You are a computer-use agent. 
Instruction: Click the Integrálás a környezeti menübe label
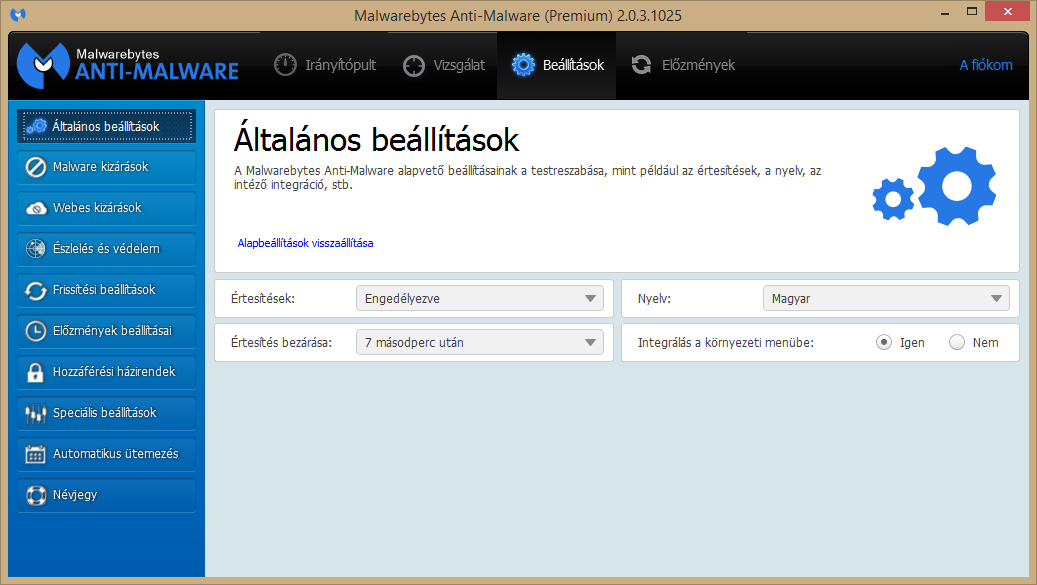click(x=726, y=342)
